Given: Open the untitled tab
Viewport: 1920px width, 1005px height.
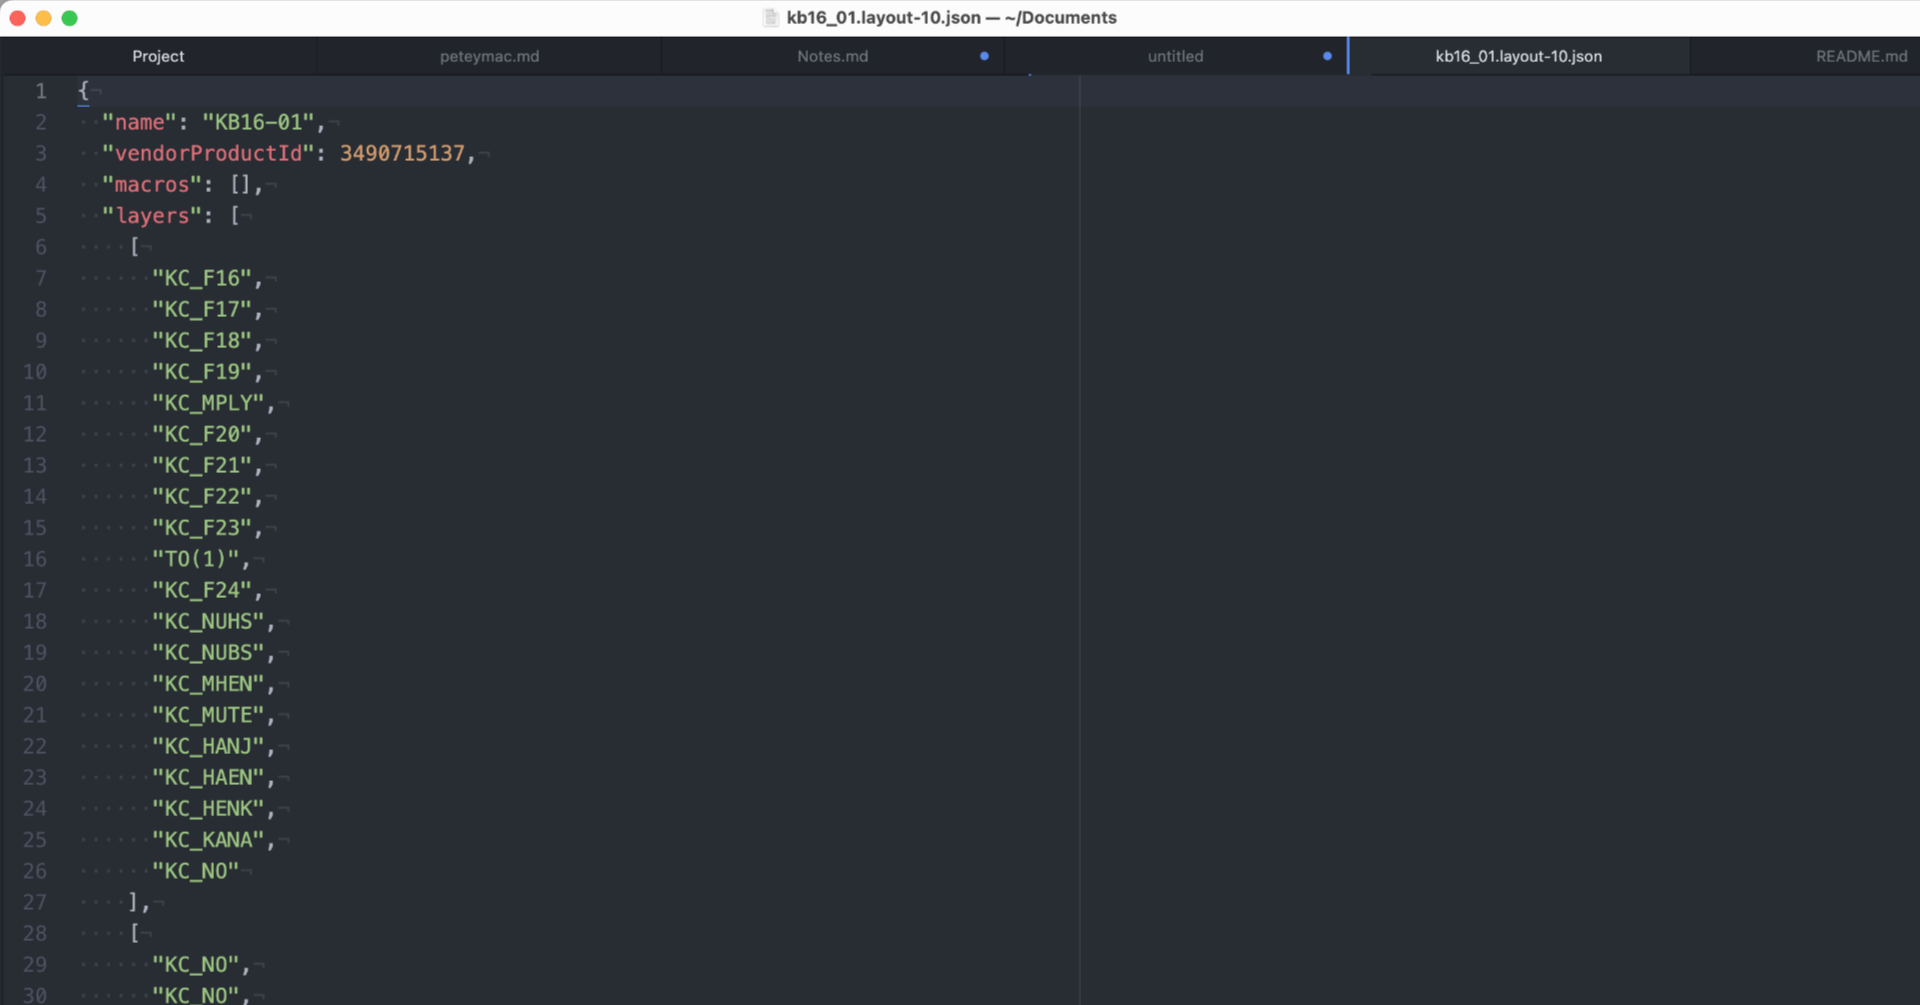Looking at the screenshot, I should coord(1176,56).
